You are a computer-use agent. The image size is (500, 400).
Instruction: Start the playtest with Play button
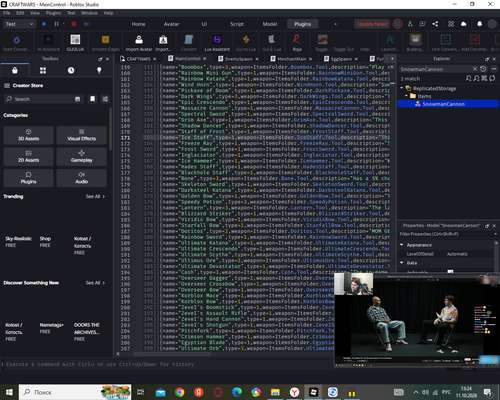[x=44, y=24]
